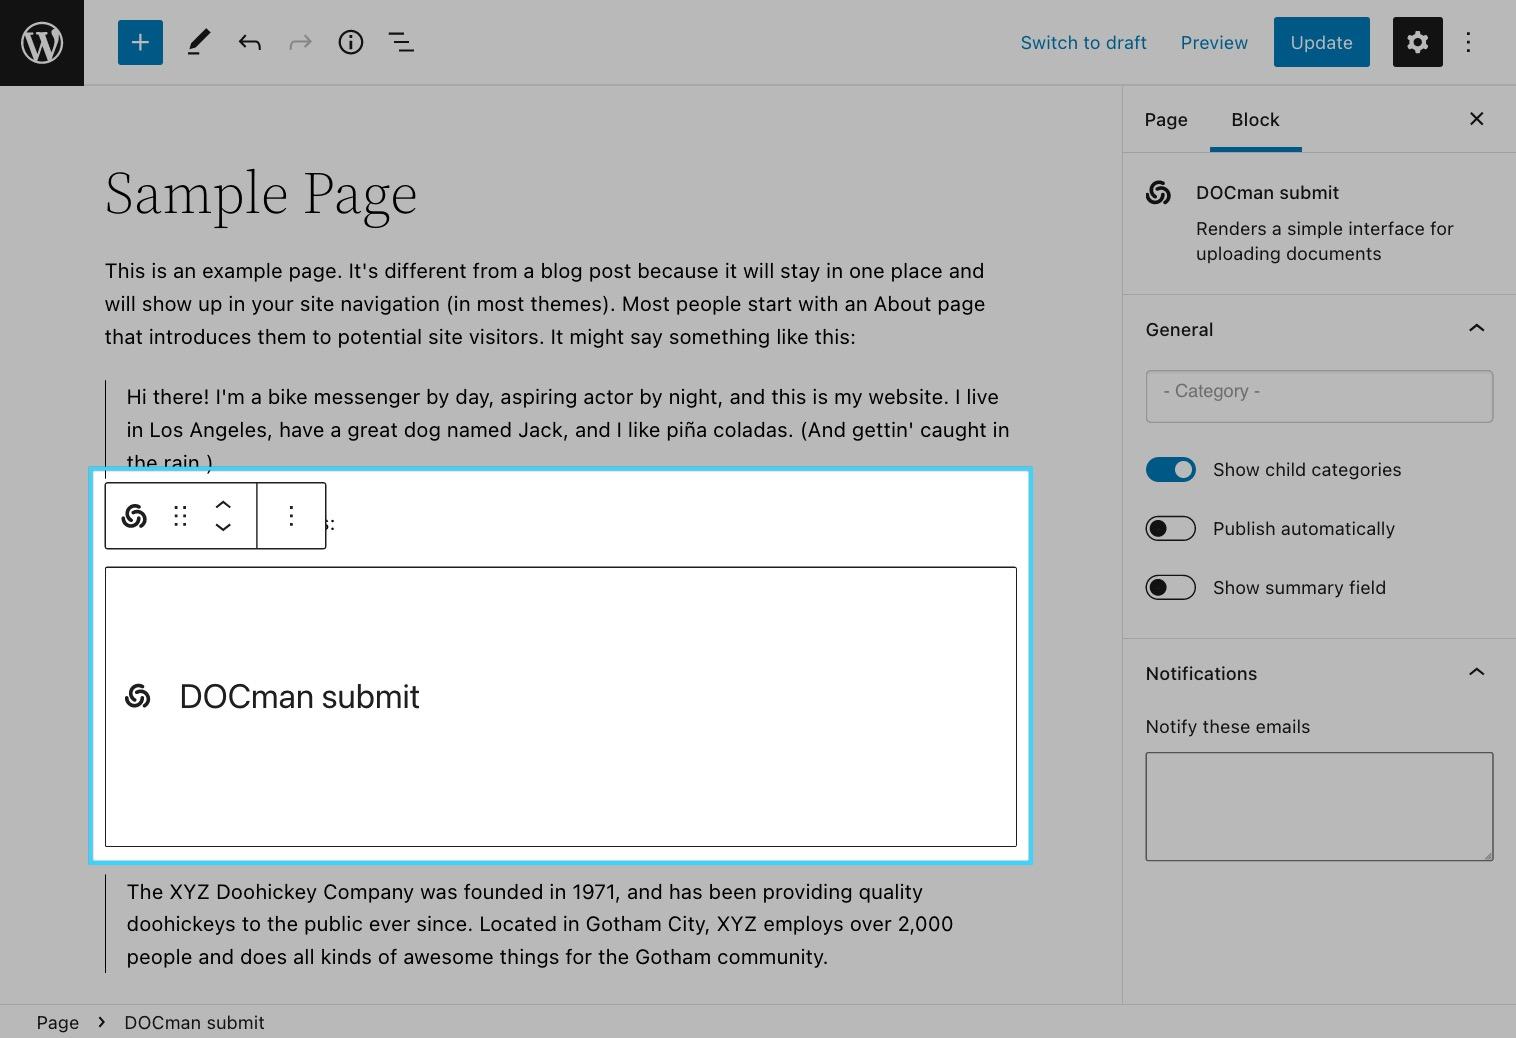Click the Notify these emails textarea
Screen dimensions: 1516x1038
1318,806
